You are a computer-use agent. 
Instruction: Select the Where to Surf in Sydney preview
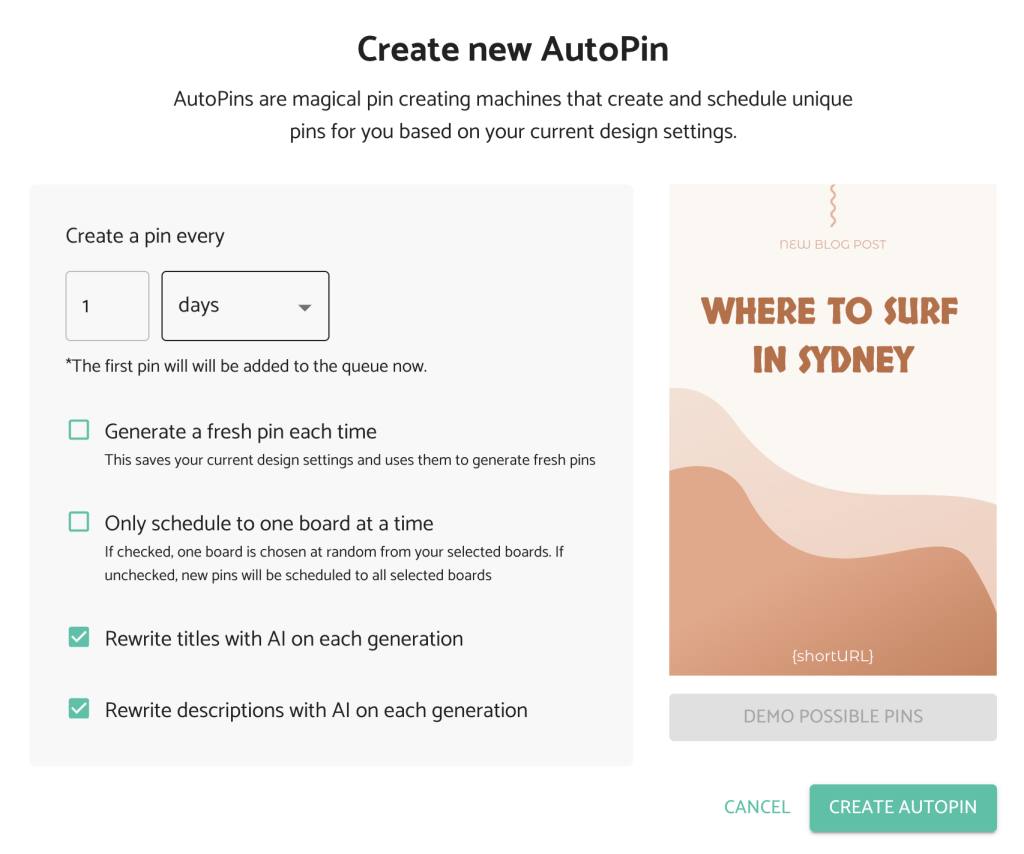click(x=832, y=430)
